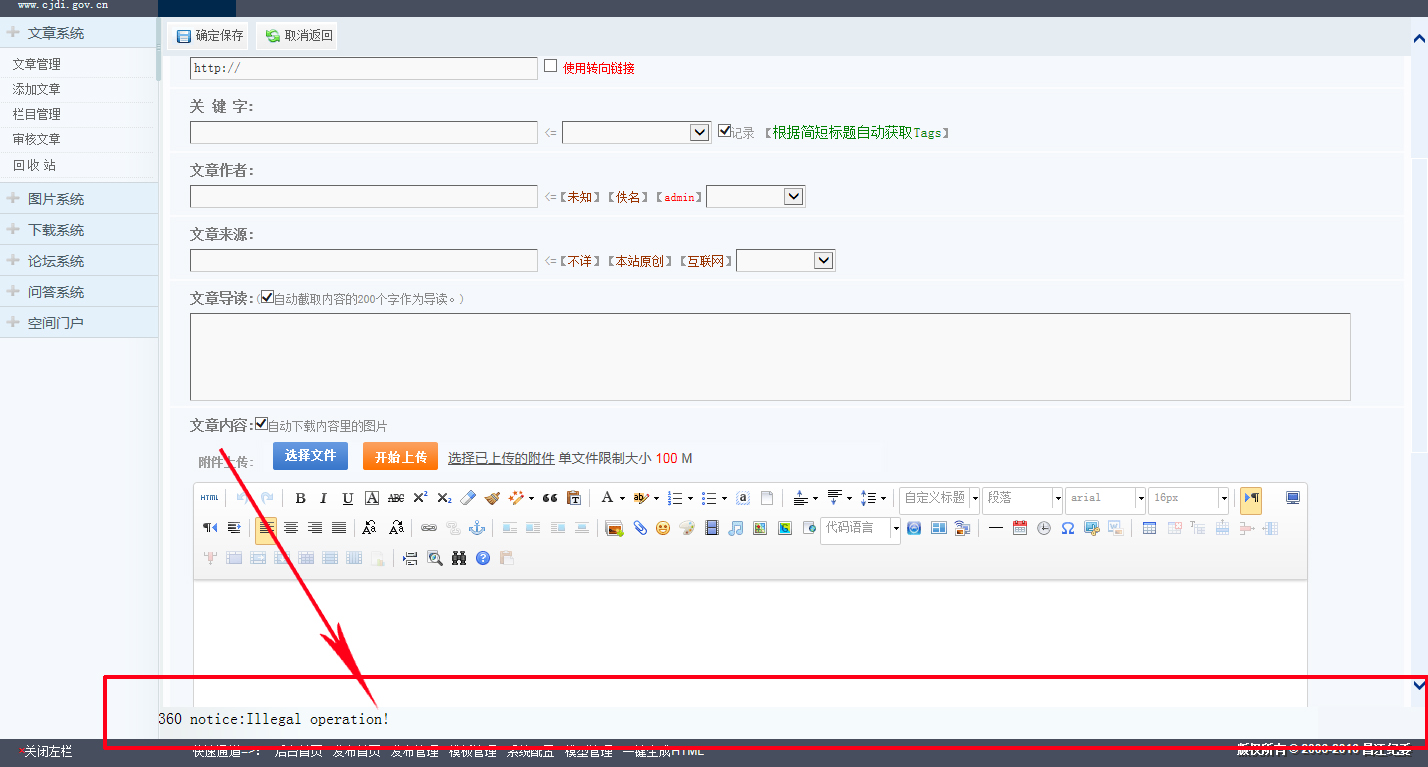Open the 选择已上传的附件 link

[x=501, y=458]
